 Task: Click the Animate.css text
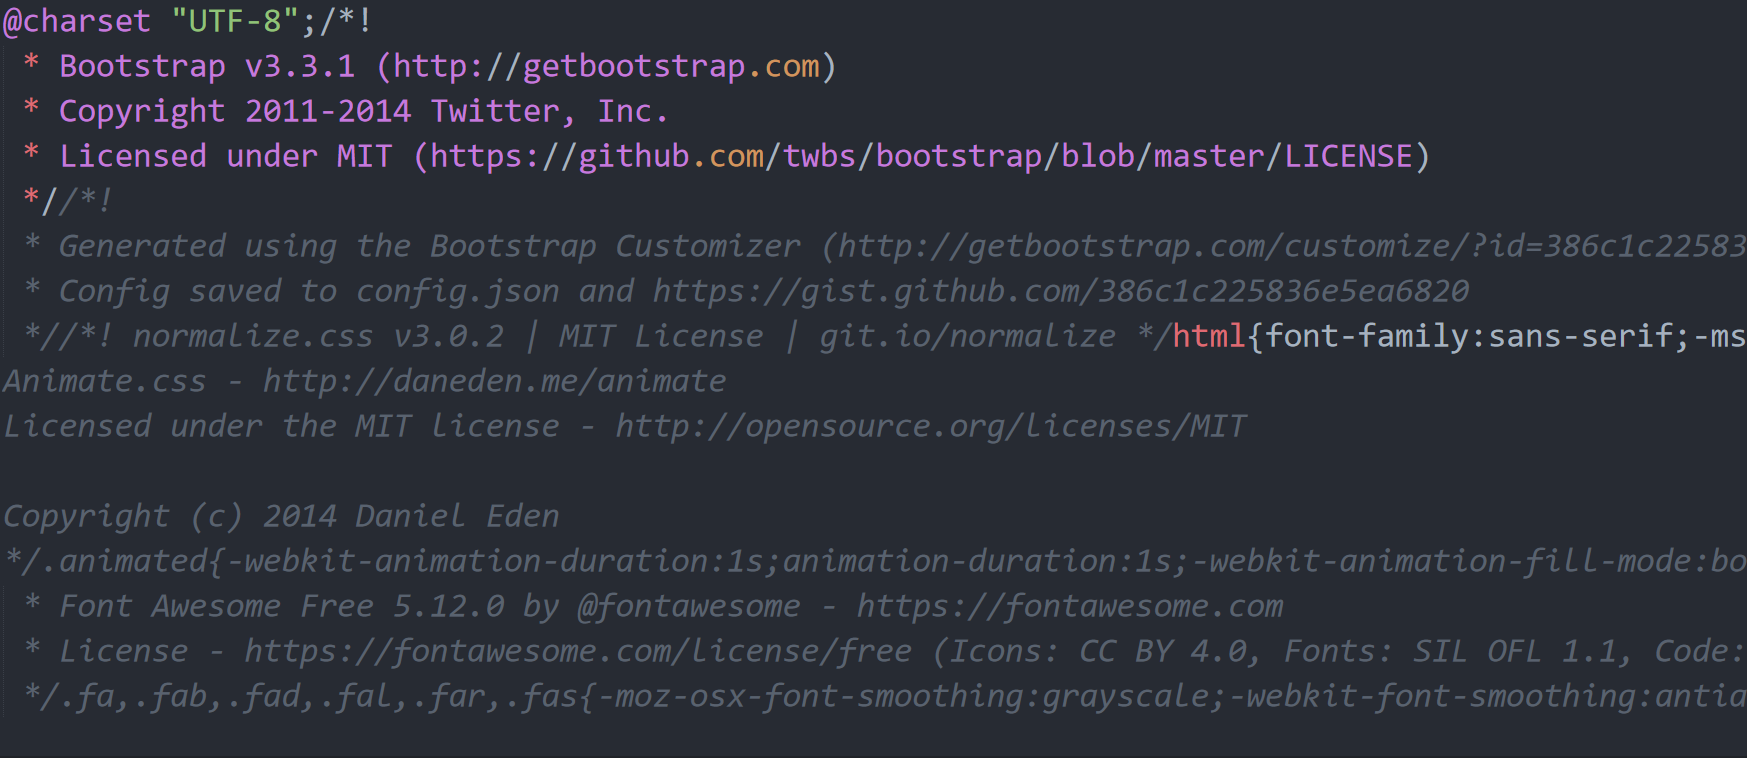[x=104, y=381]
